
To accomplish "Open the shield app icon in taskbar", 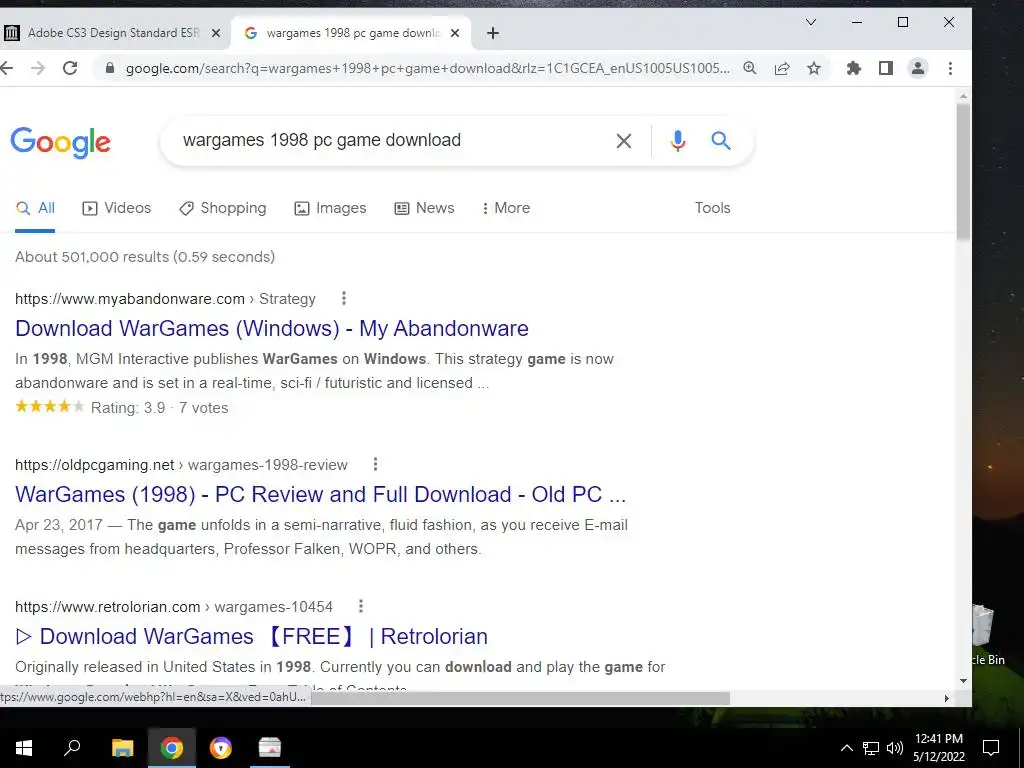I will pyautogui.click(x=221, y=748).
